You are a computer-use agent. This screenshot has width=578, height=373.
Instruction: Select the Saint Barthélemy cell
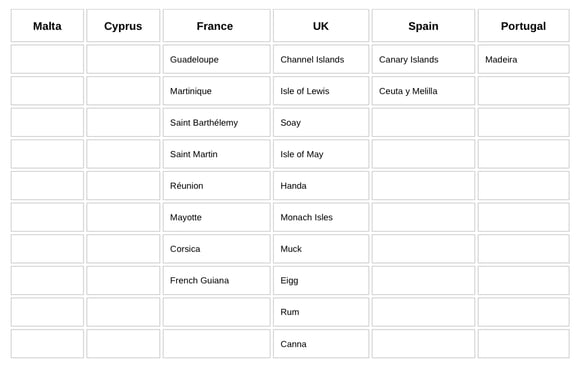216,122
